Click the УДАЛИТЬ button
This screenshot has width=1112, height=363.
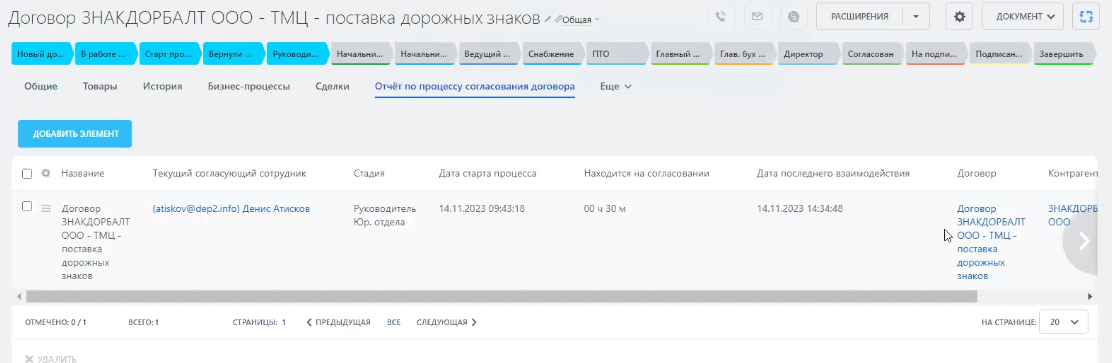coord(51,359)
